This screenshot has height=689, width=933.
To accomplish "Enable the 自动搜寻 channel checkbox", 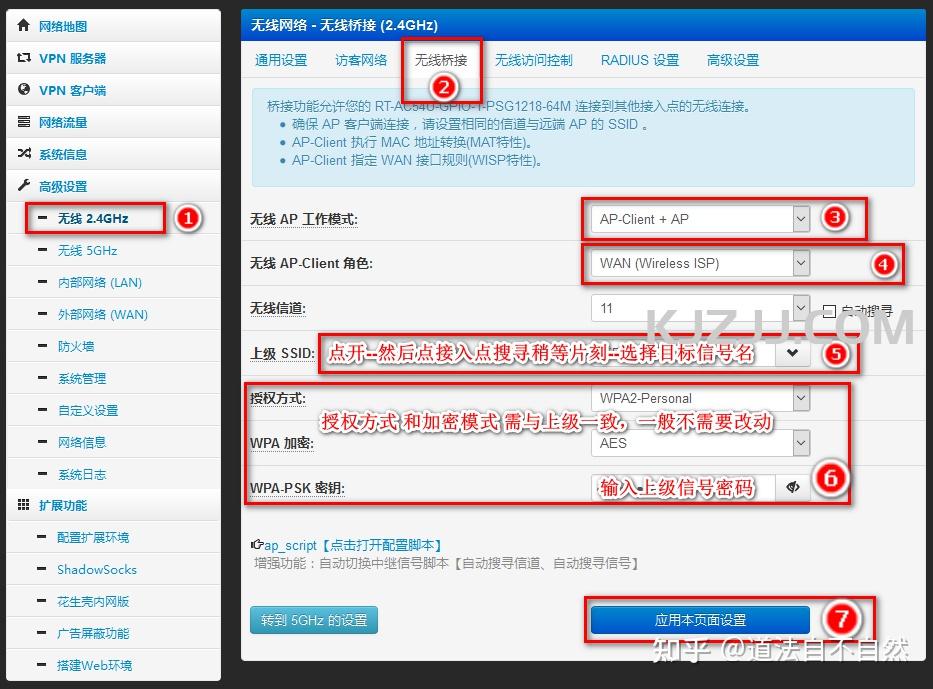I will [828, 311].
